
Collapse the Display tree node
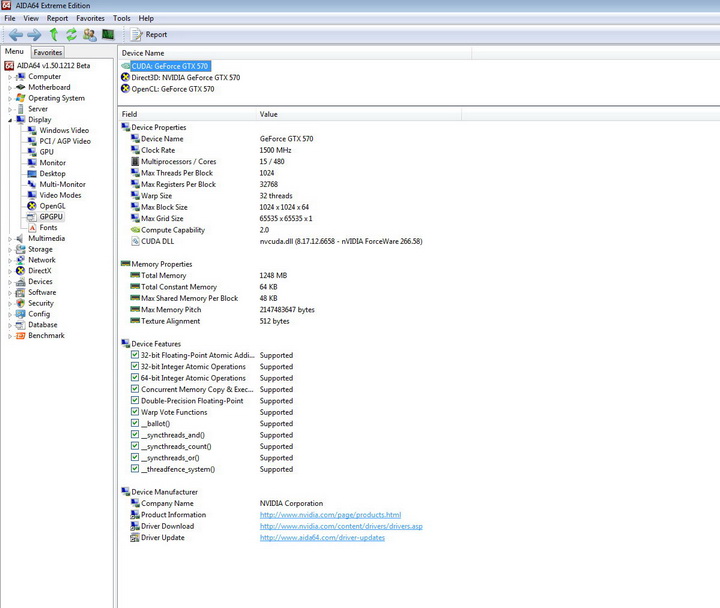tap(10, 120)
